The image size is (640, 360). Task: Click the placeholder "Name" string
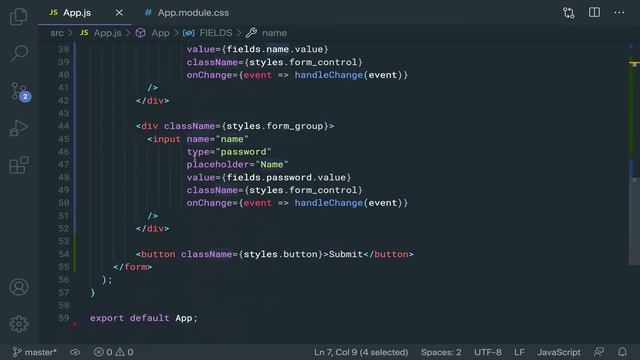pos(272,164)
